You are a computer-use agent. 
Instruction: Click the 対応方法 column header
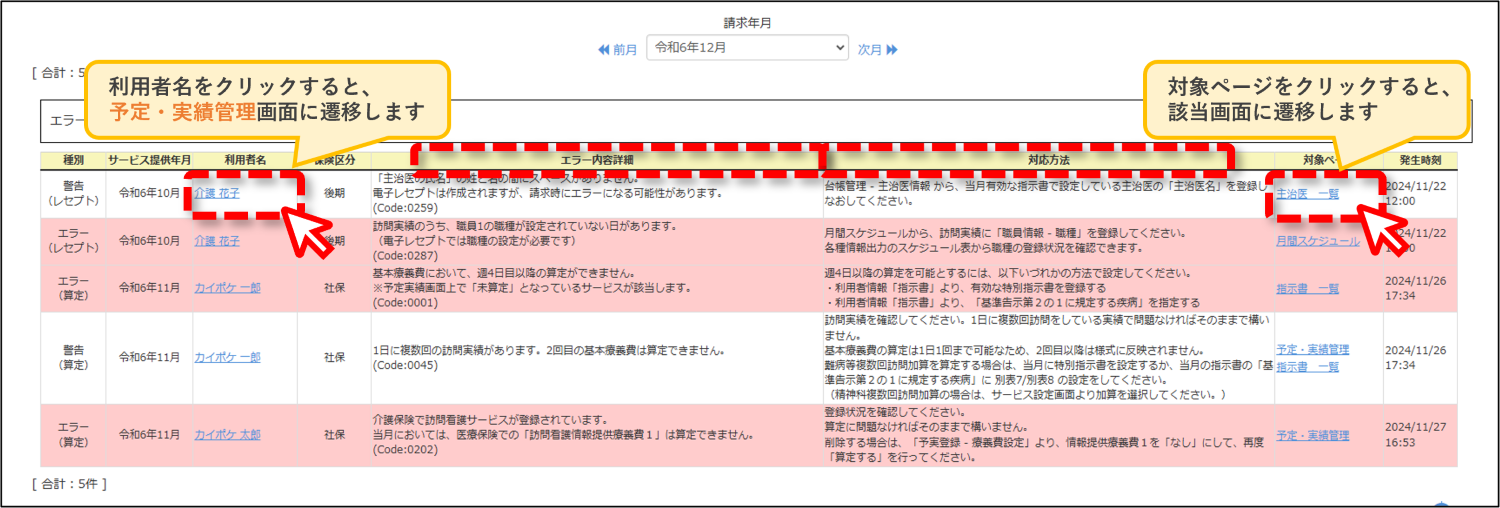click(1048, 160)
